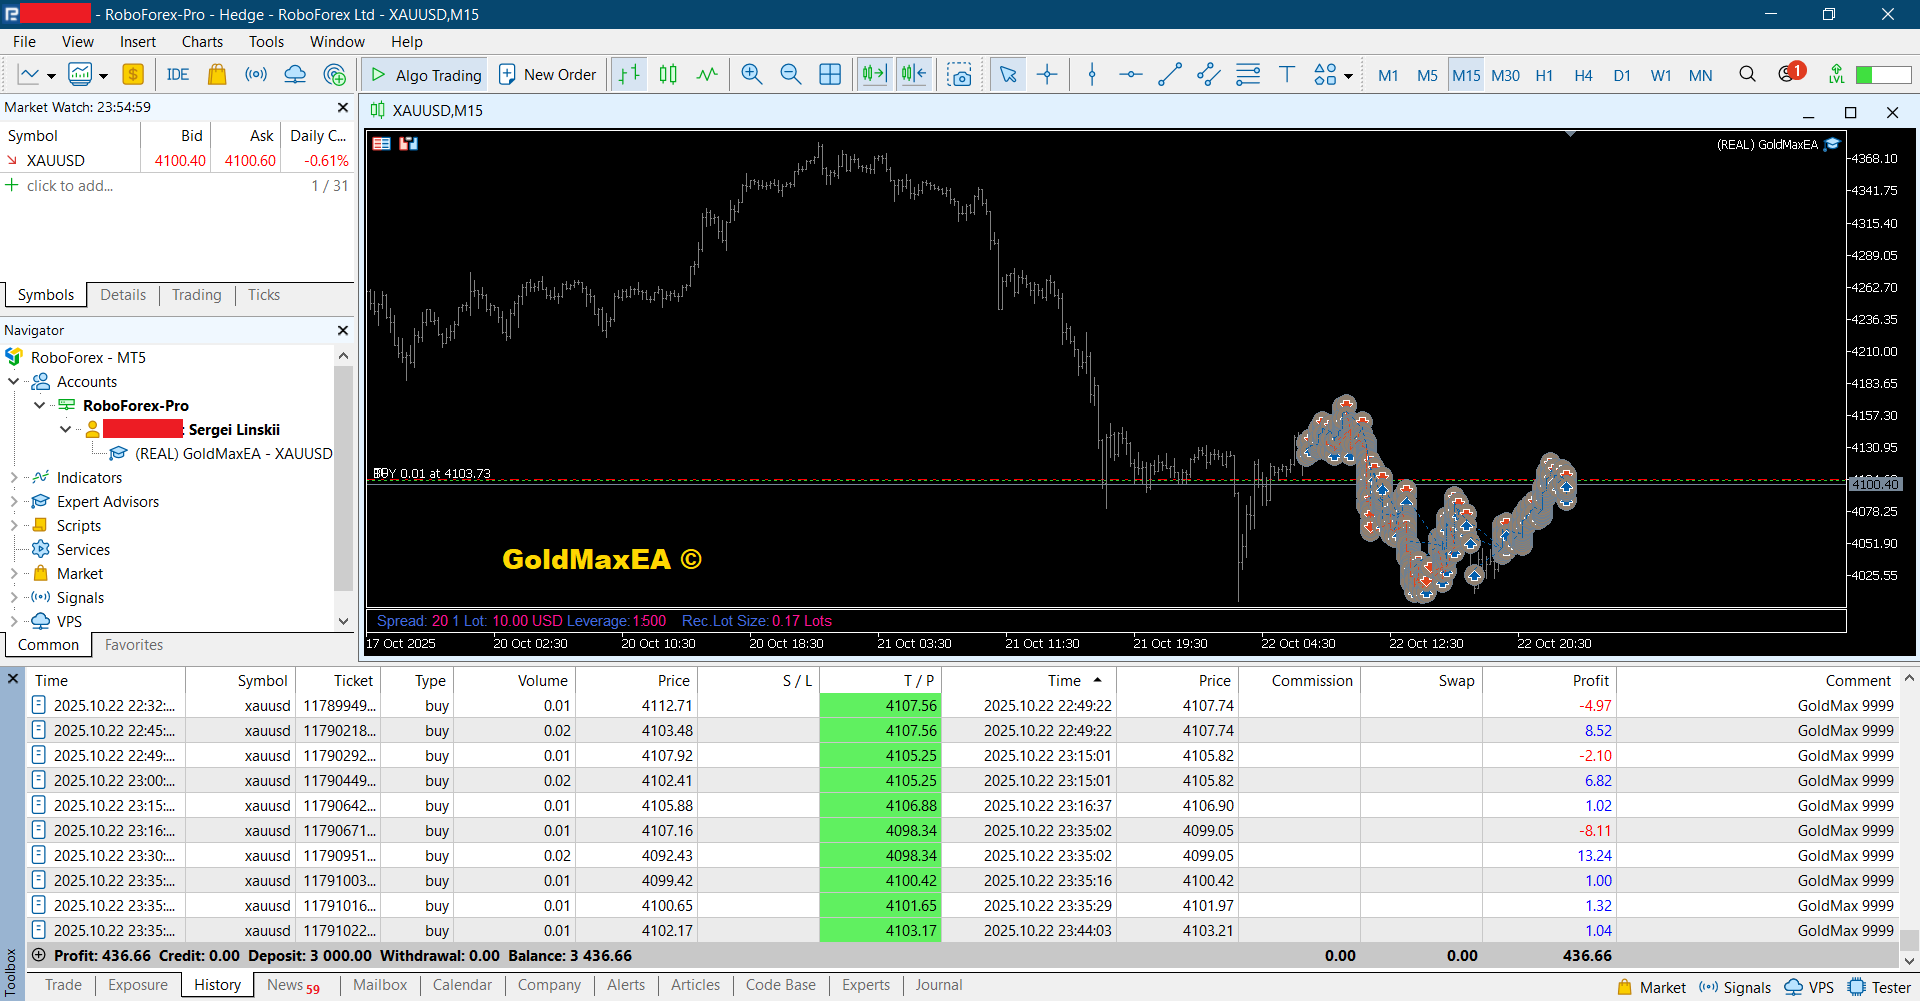This screenshot has width=1920, height=1001.
Task: Toggle Algo Trading on or off
Action: pyautogui.click(x=425, y=75)
